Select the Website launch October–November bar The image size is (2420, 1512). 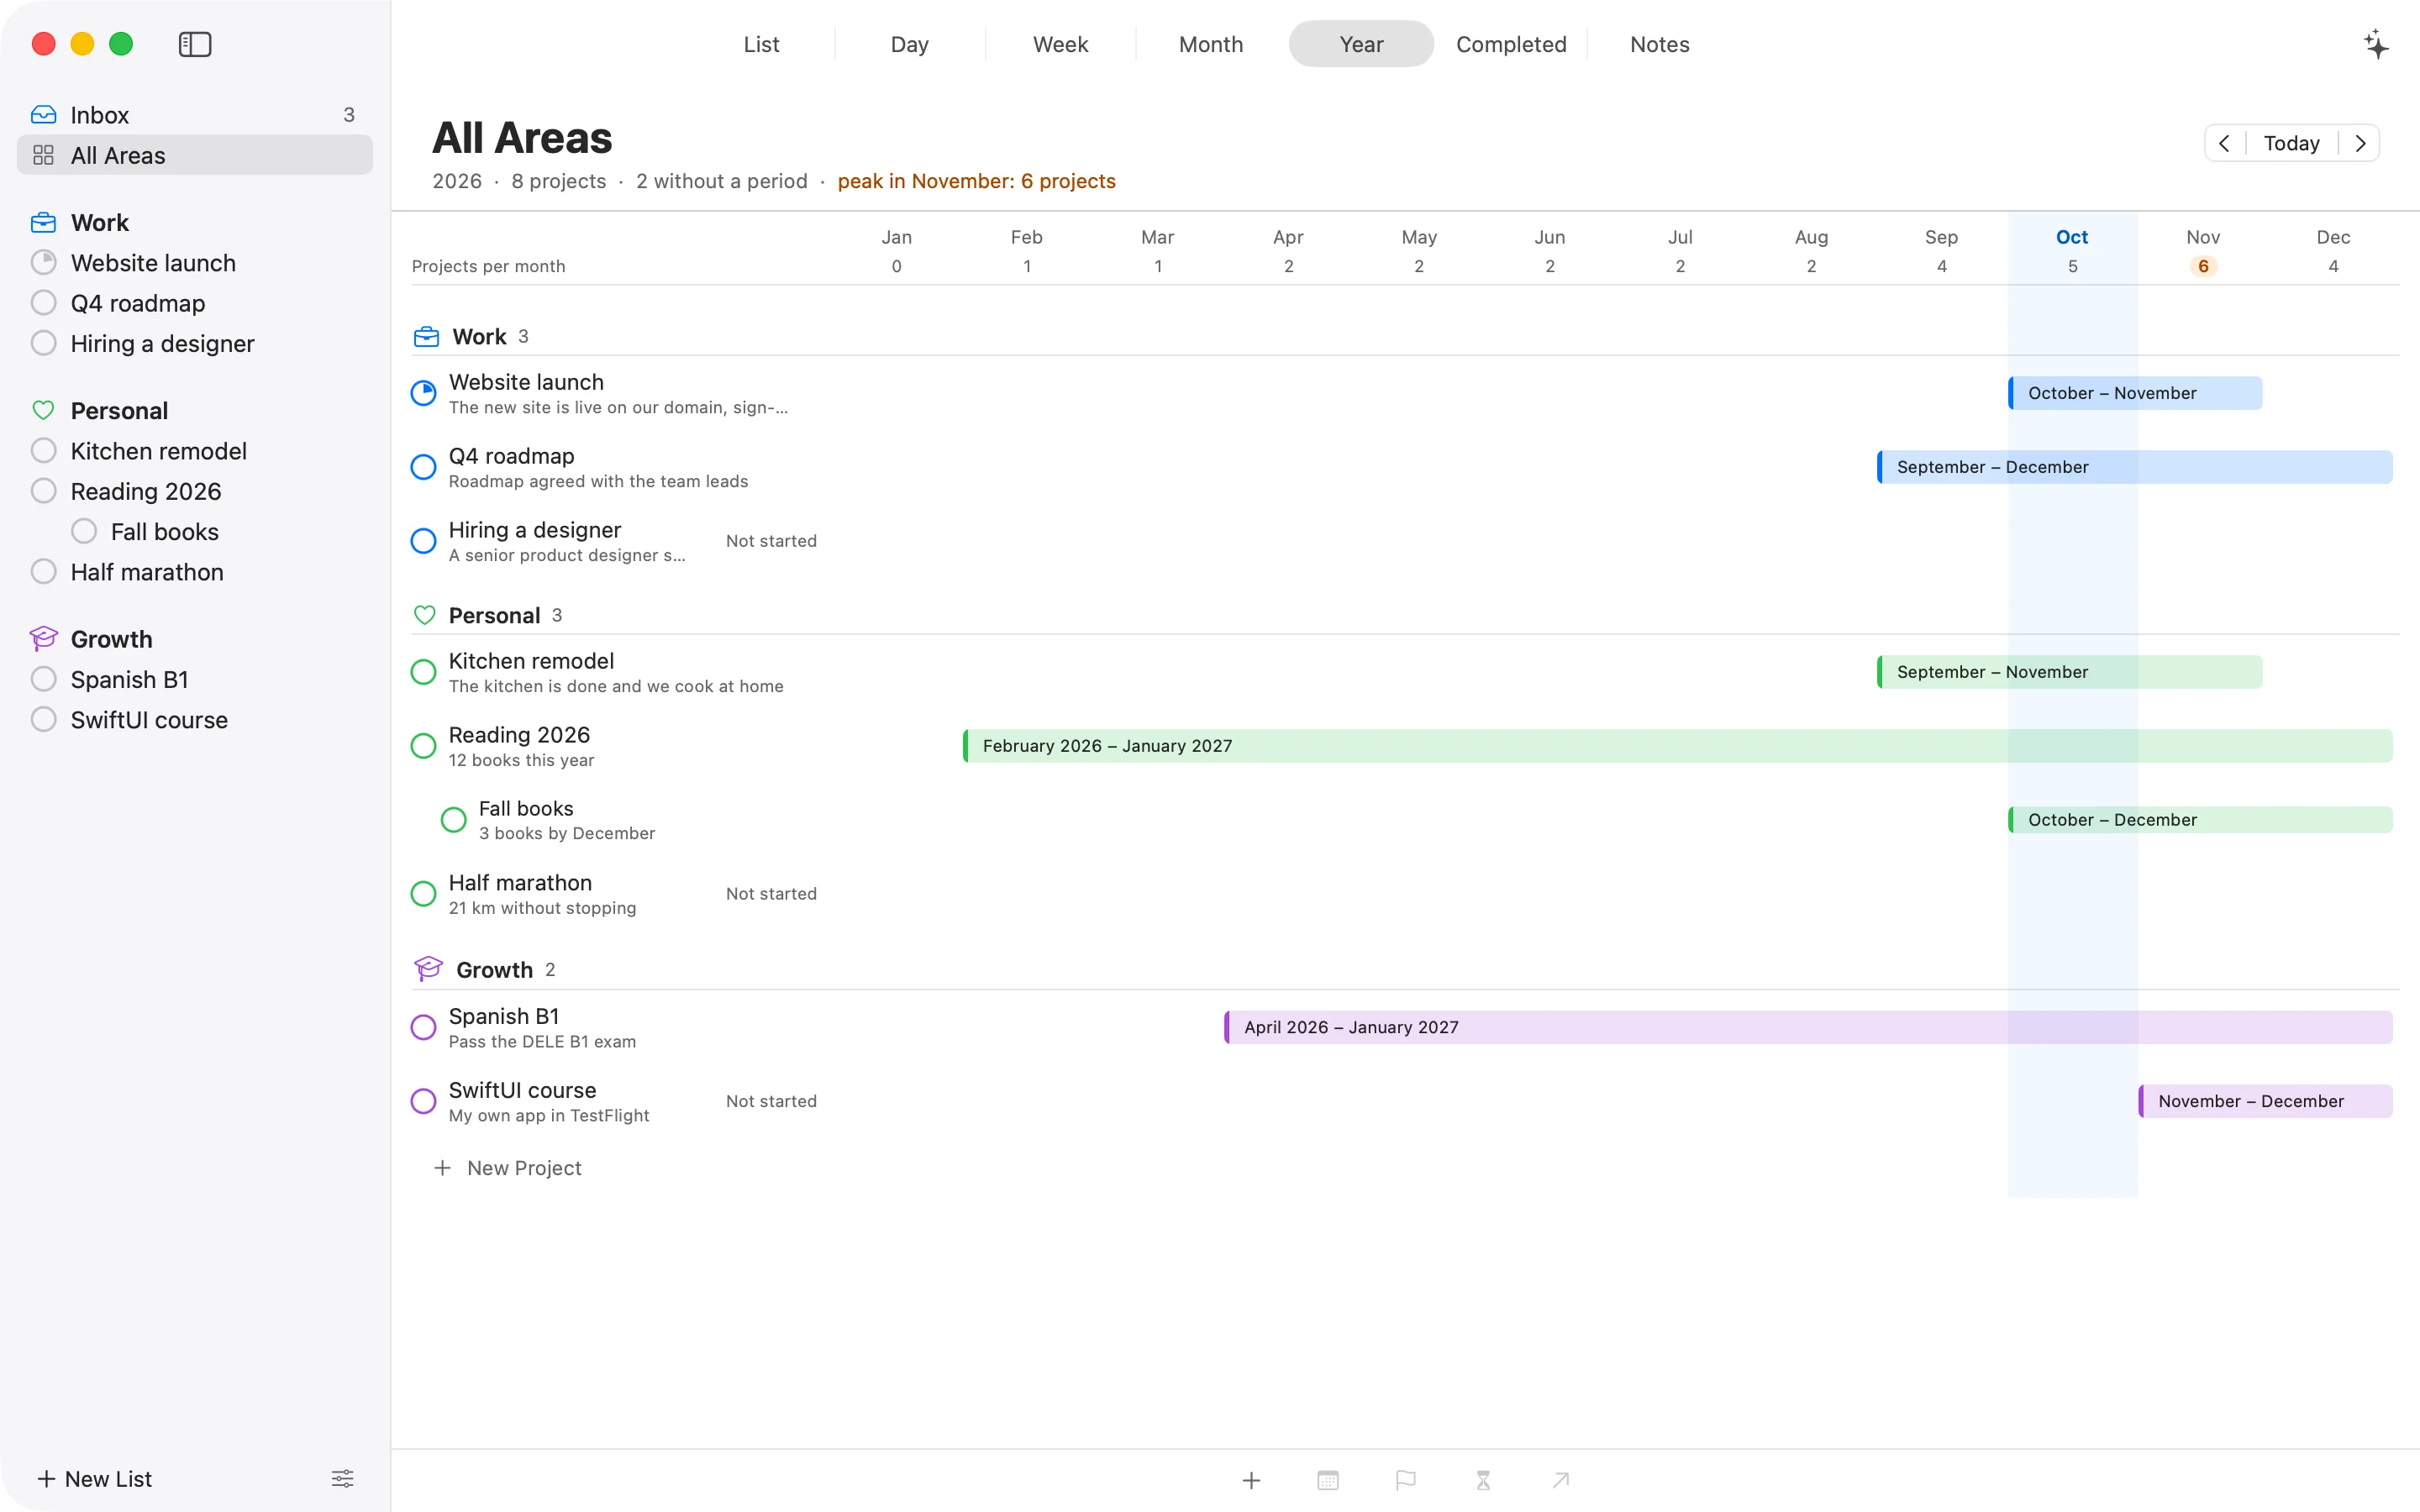click(x=2135, y=393)
